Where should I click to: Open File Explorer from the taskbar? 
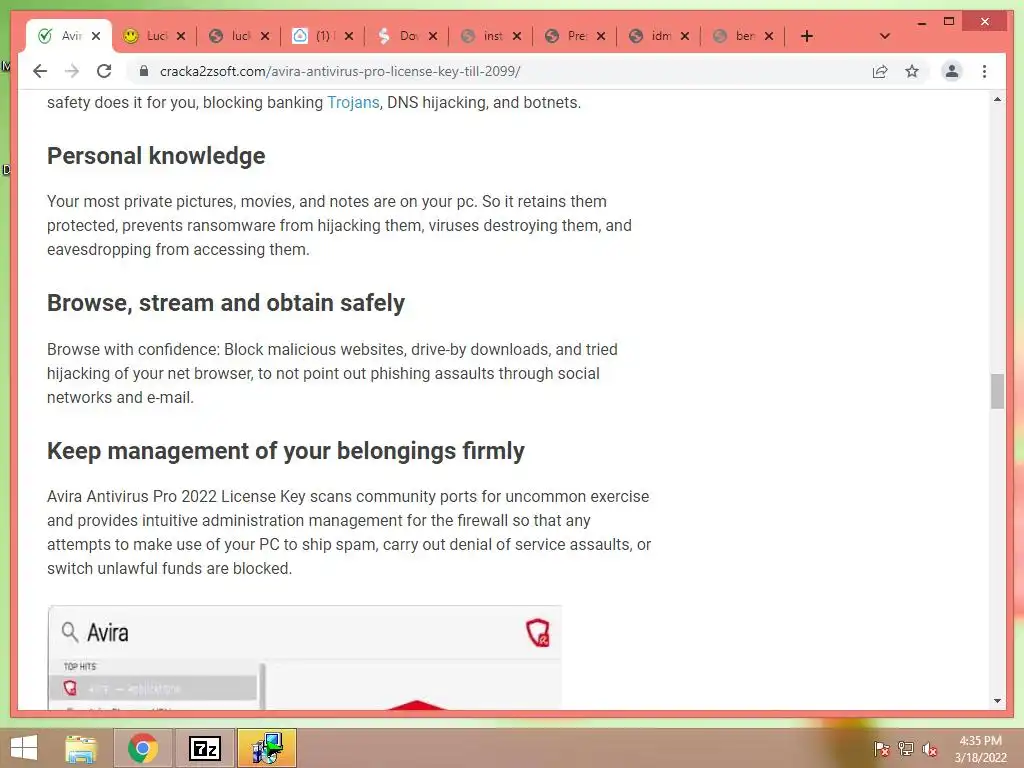(x=81, y=748)
